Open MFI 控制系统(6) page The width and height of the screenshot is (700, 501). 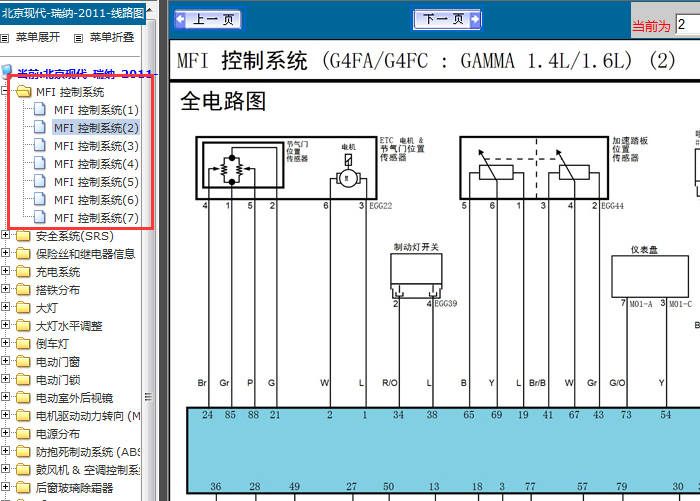[96, 200]
